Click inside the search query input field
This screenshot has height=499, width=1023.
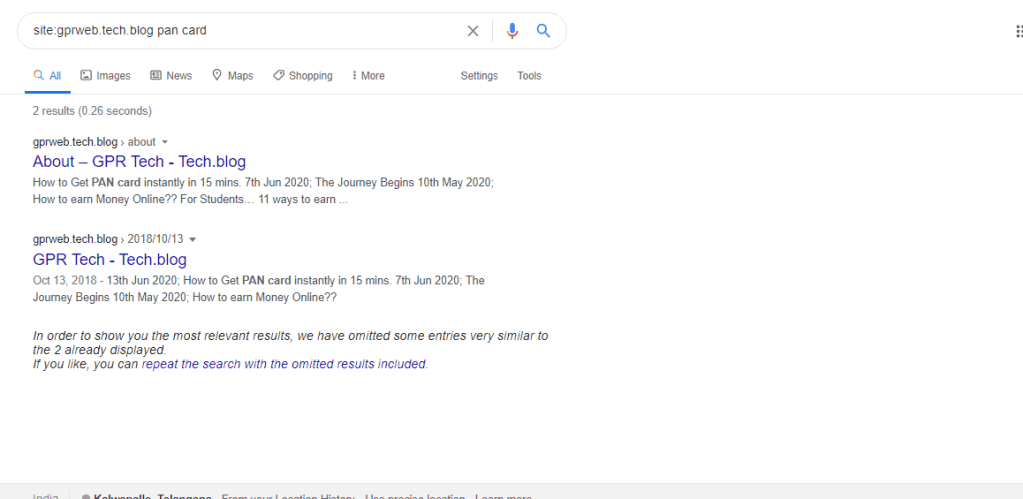pyautogui.click(x=240, y=31)
